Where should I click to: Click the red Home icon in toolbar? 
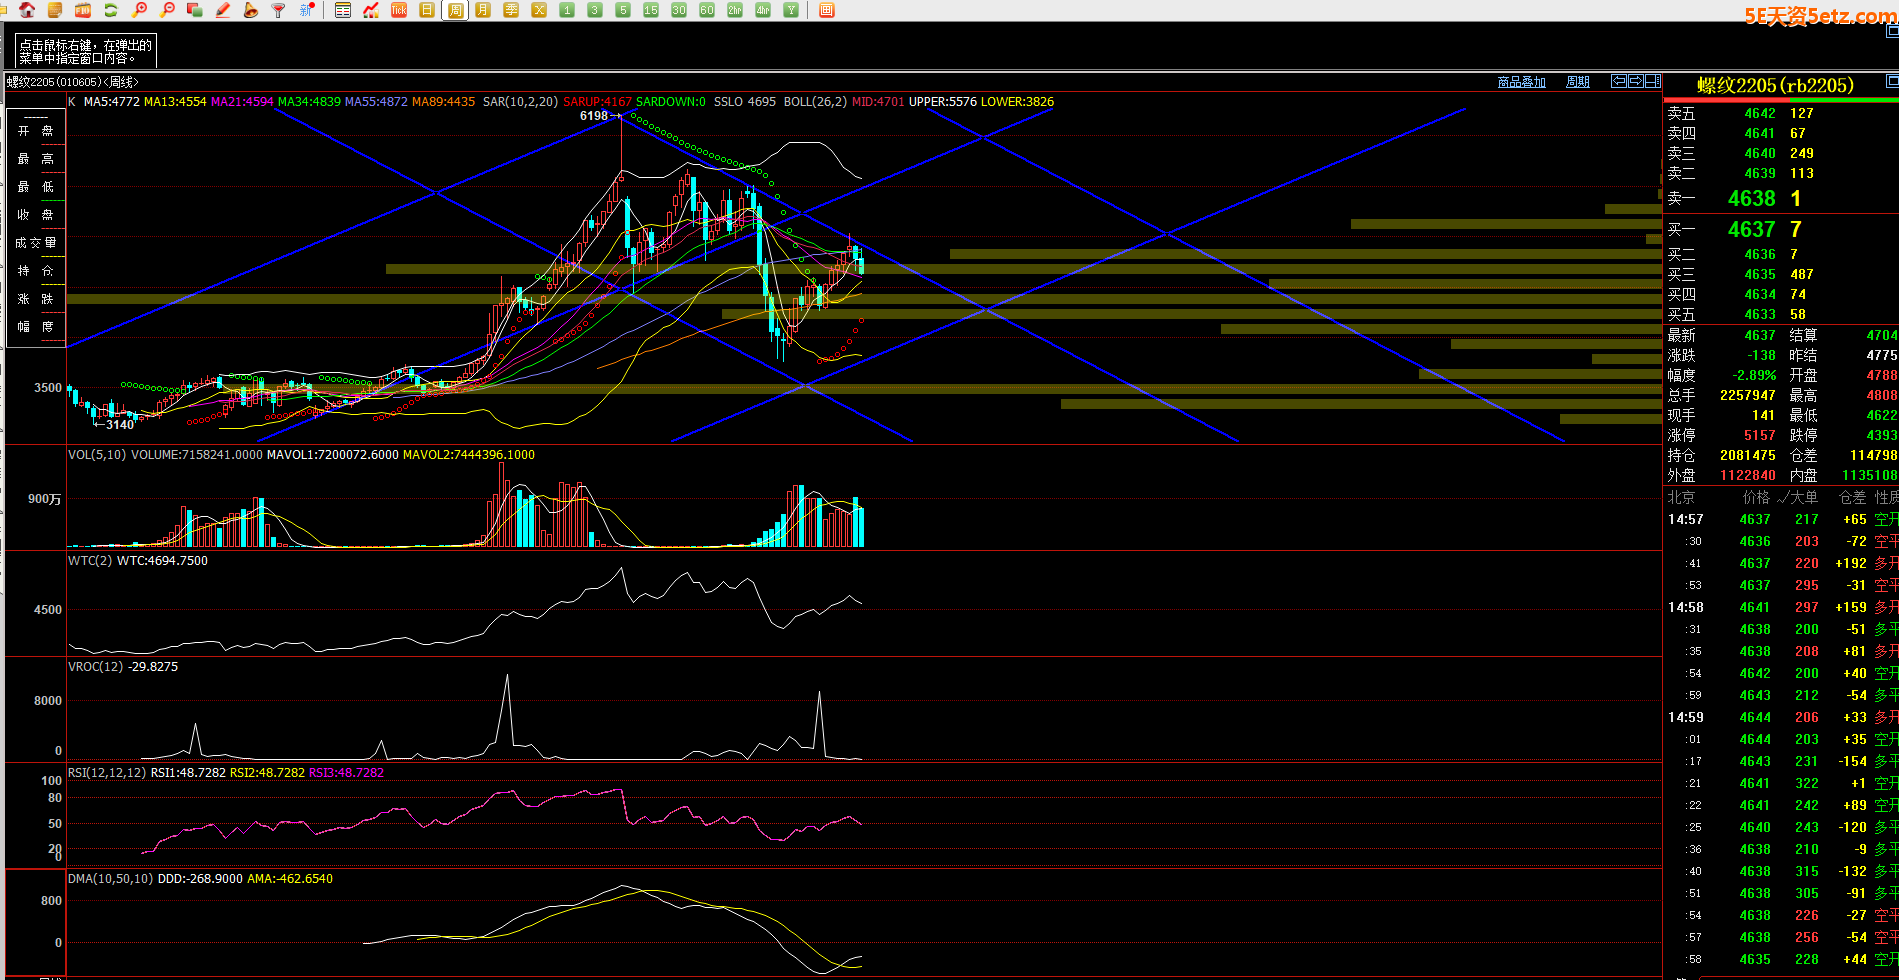[27, 10]
